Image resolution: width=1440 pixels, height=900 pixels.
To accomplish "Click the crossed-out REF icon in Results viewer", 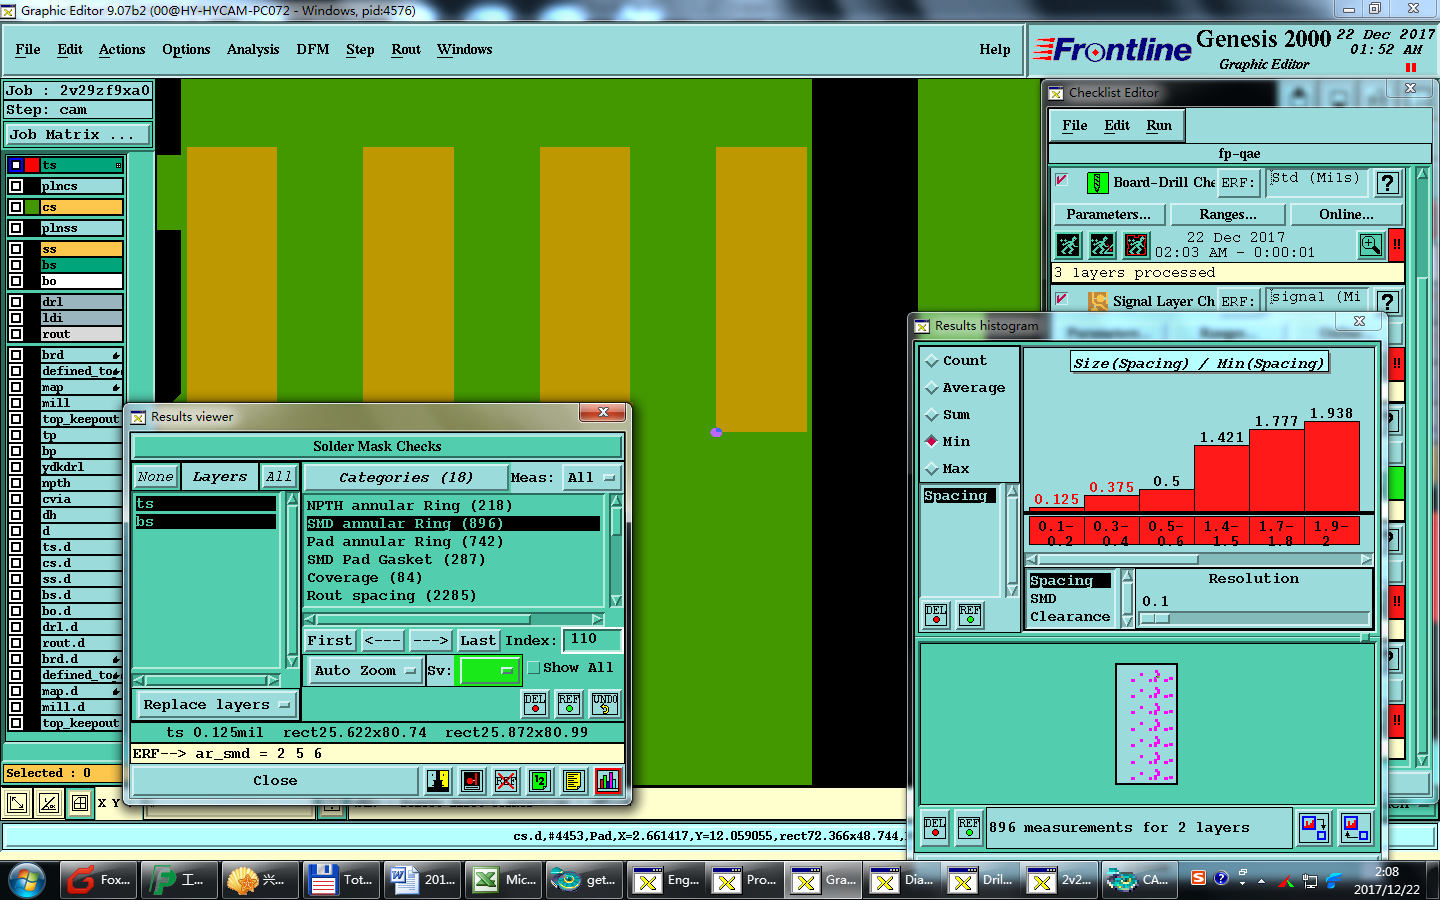I will pyautogui.click(x=506, y=781).
